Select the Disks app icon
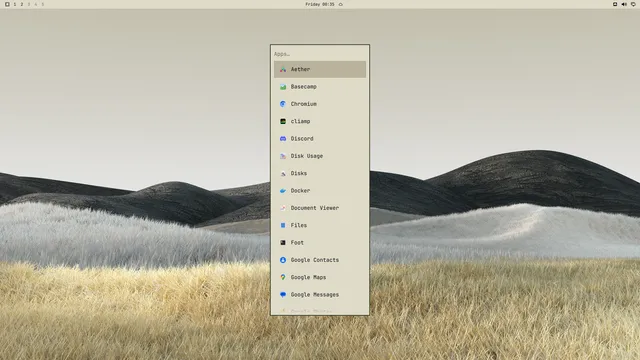The height and width of the screenshot is (360, 640). point(283,173)
